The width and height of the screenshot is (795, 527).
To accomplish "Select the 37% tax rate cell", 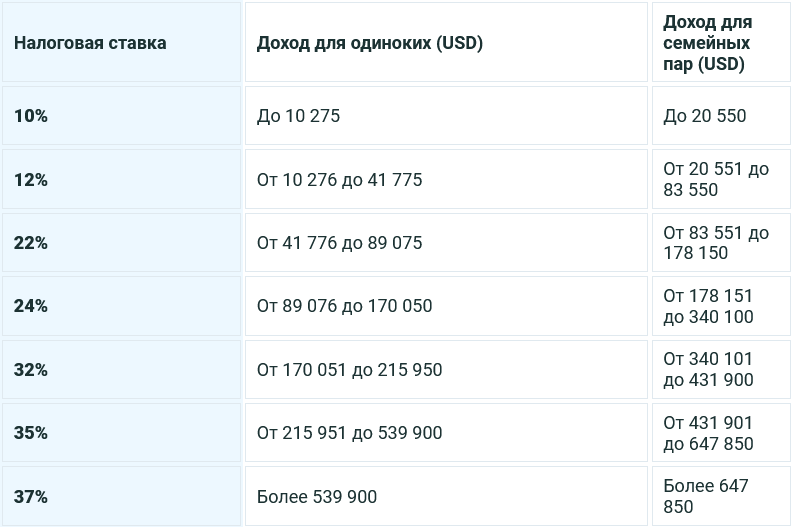I will (31, 497).
